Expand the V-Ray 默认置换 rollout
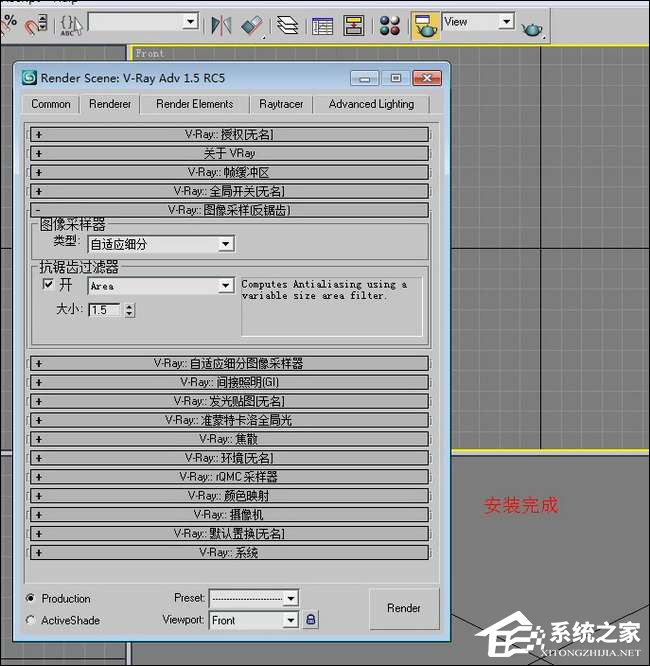Image resolution: width=650 pixels, height=666 pixels. [x=229, y=533]
